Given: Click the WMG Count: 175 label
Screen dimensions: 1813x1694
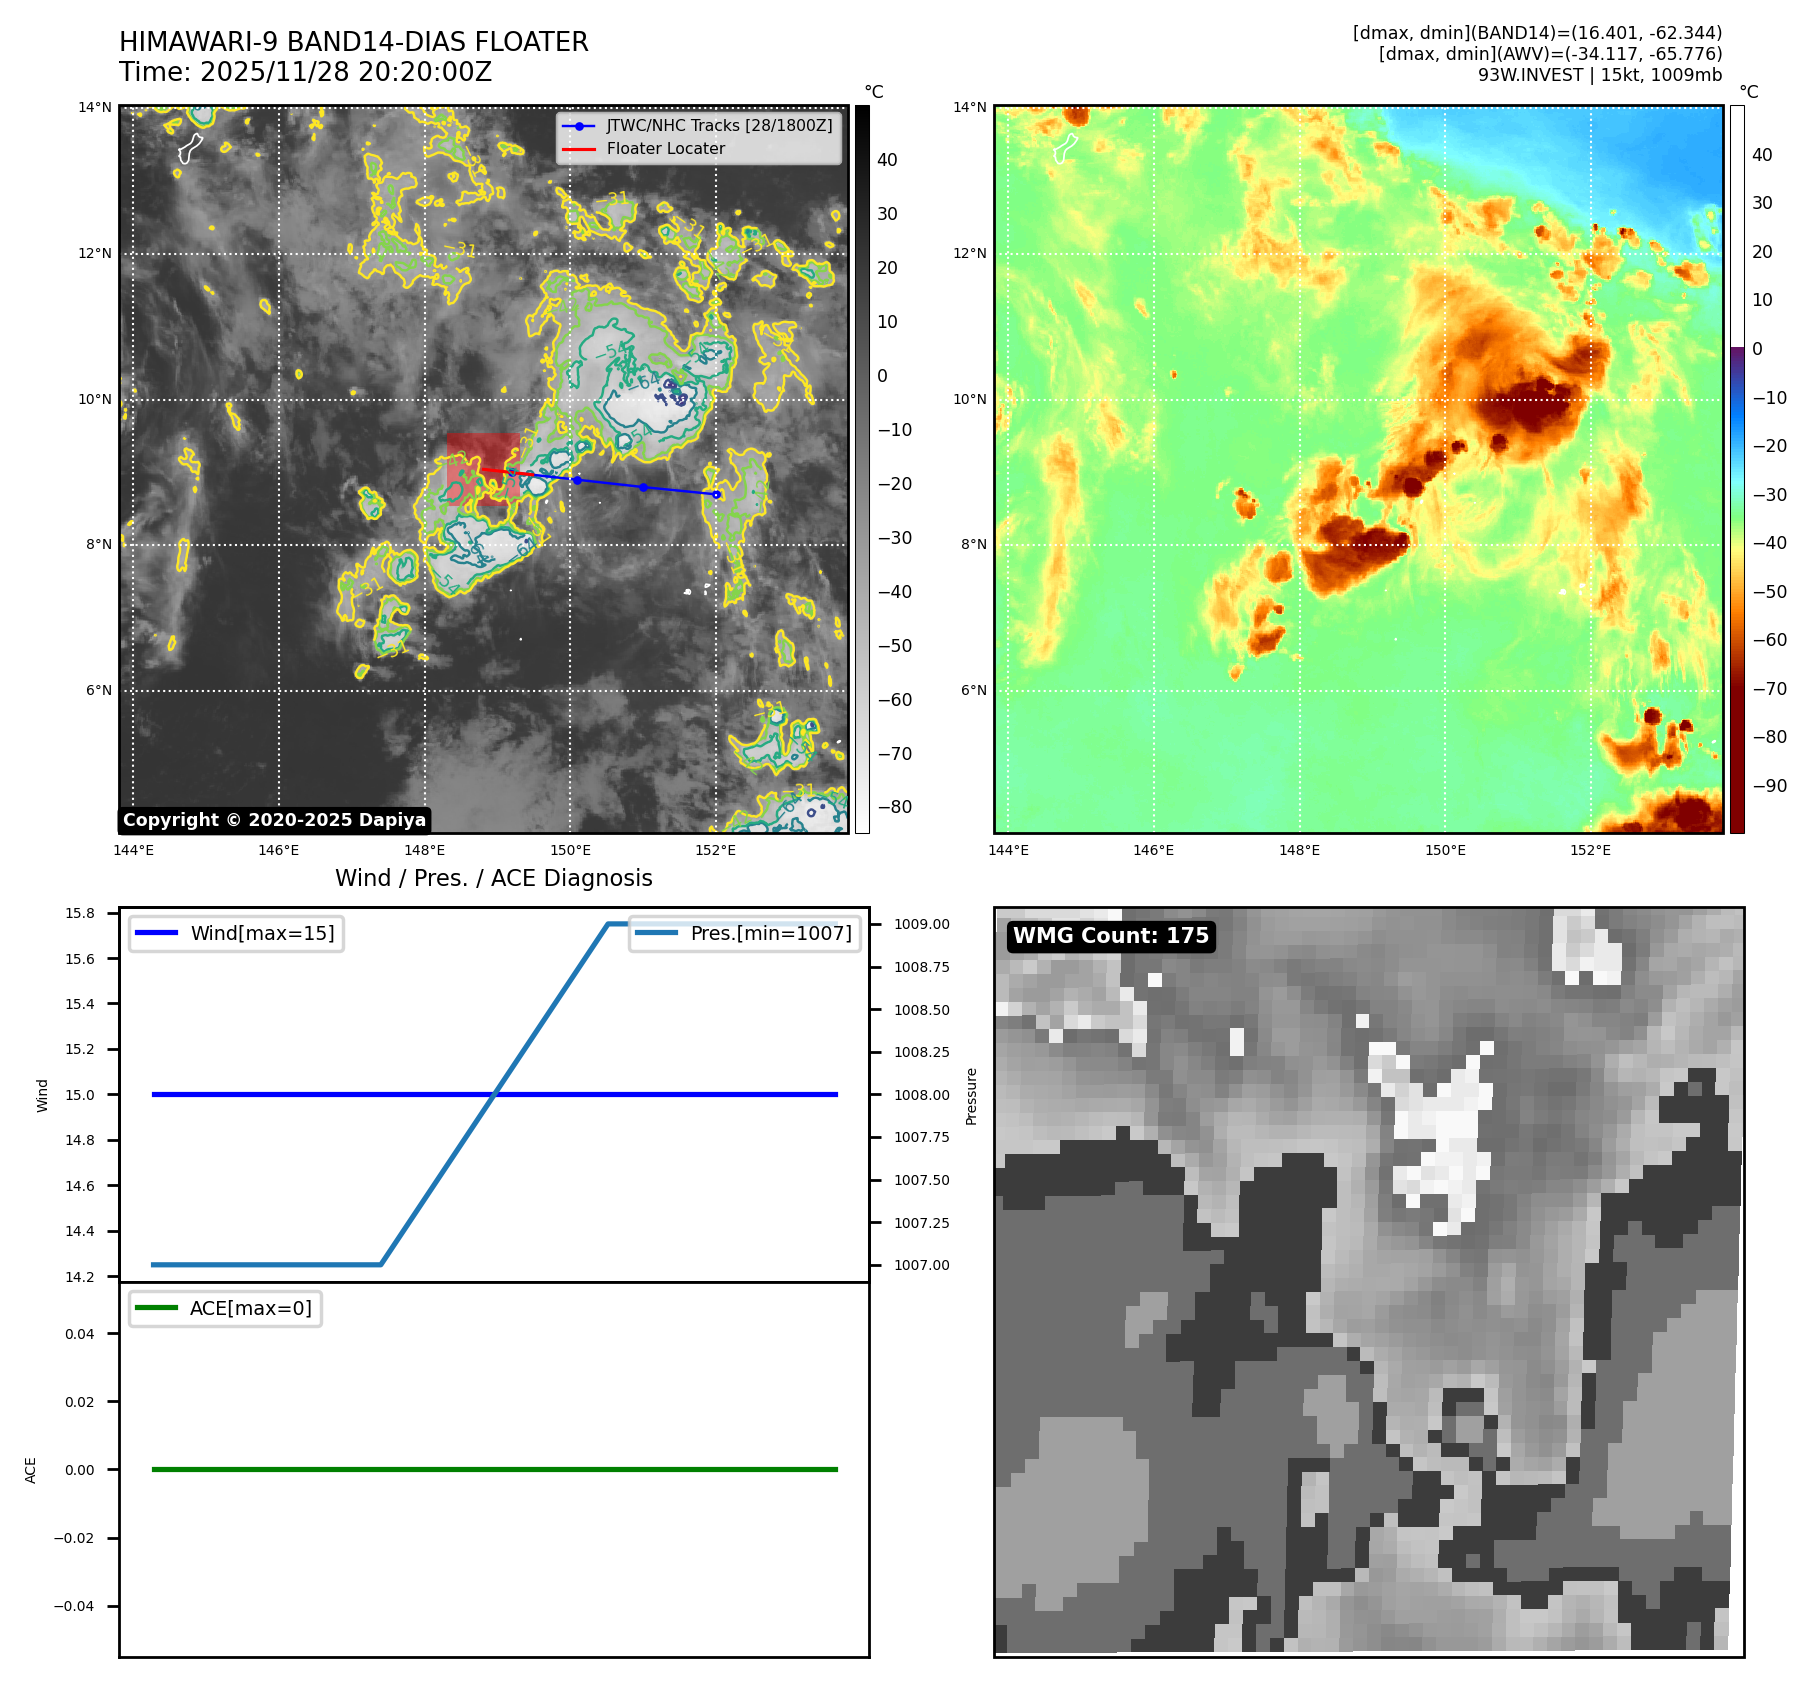Looking at the screenshot, I should (x=1110, y=936).
